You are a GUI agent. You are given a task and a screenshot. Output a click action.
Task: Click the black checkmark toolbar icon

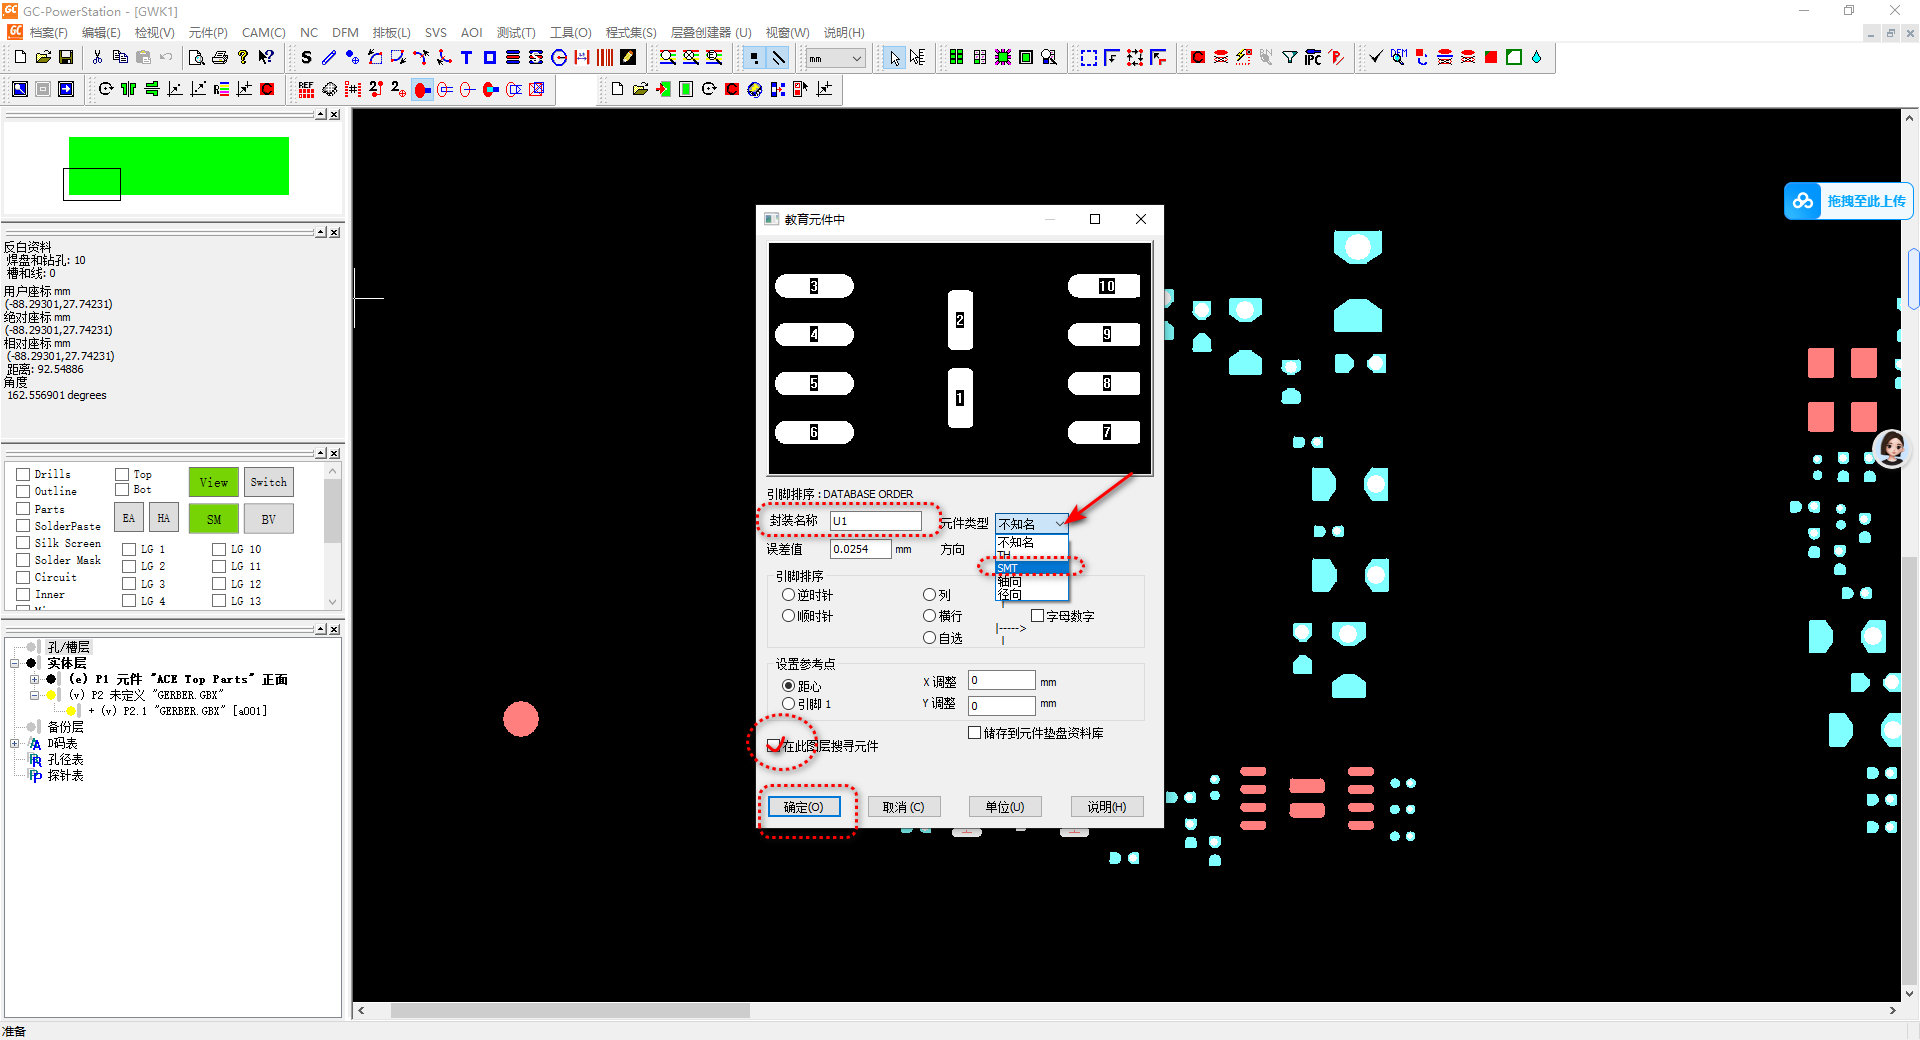tap(1376, 58)
